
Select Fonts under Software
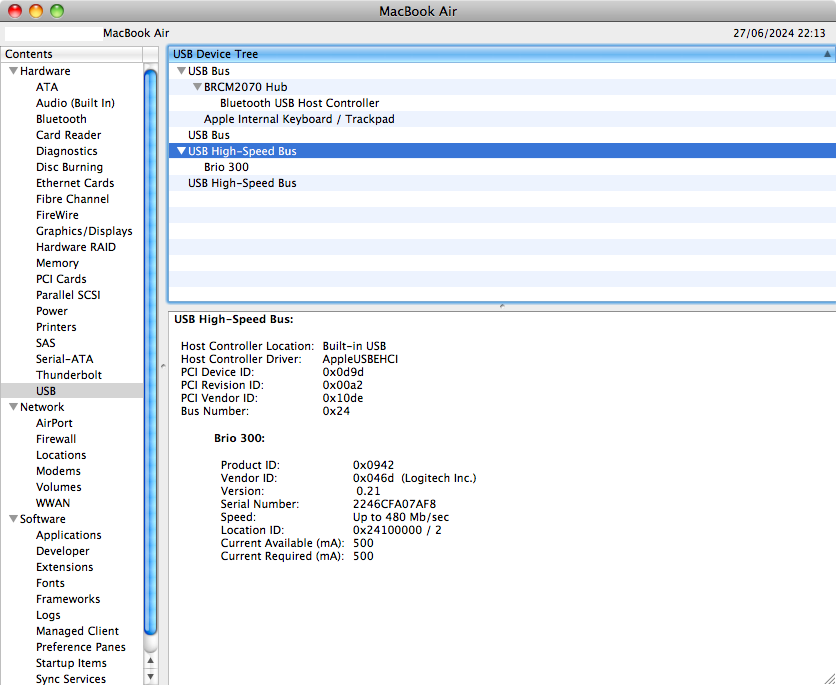pos(50,583)
